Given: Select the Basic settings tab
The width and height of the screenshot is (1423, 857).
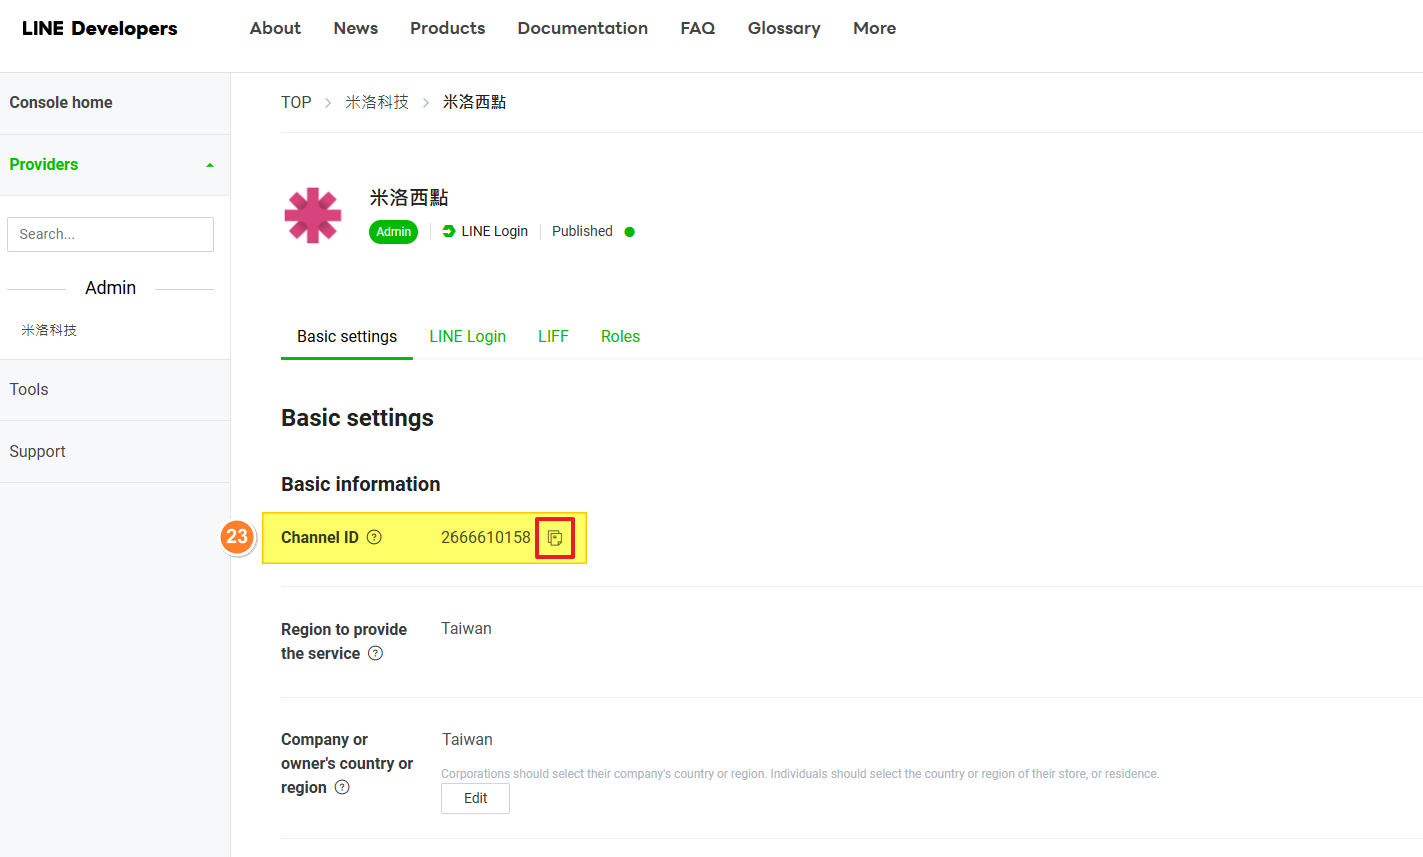Looking at the screenshot, I should click(347, 336).
